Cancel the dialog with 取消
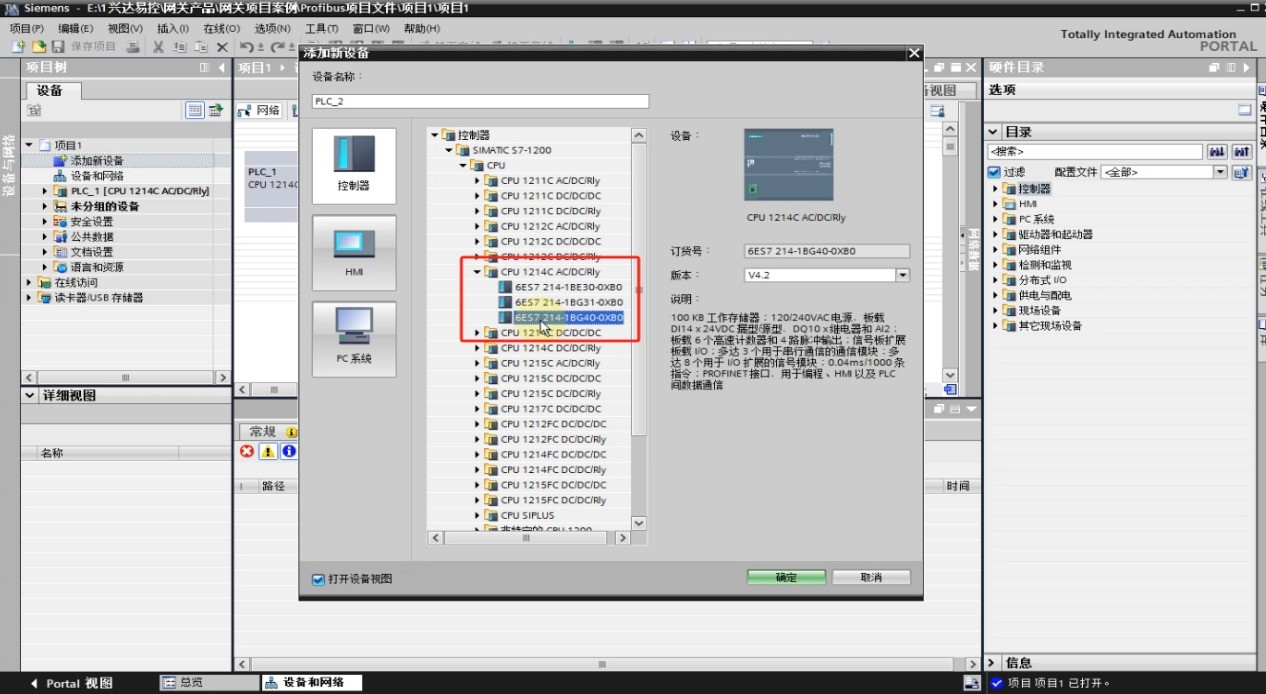Viewport: 1266px width, 694px height. 871,577
